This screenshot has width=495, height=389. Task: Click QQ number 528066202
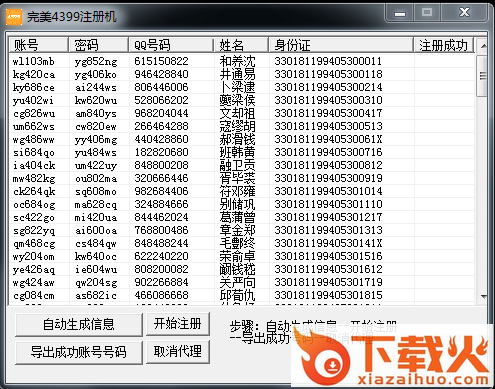[x=161, y=100]
